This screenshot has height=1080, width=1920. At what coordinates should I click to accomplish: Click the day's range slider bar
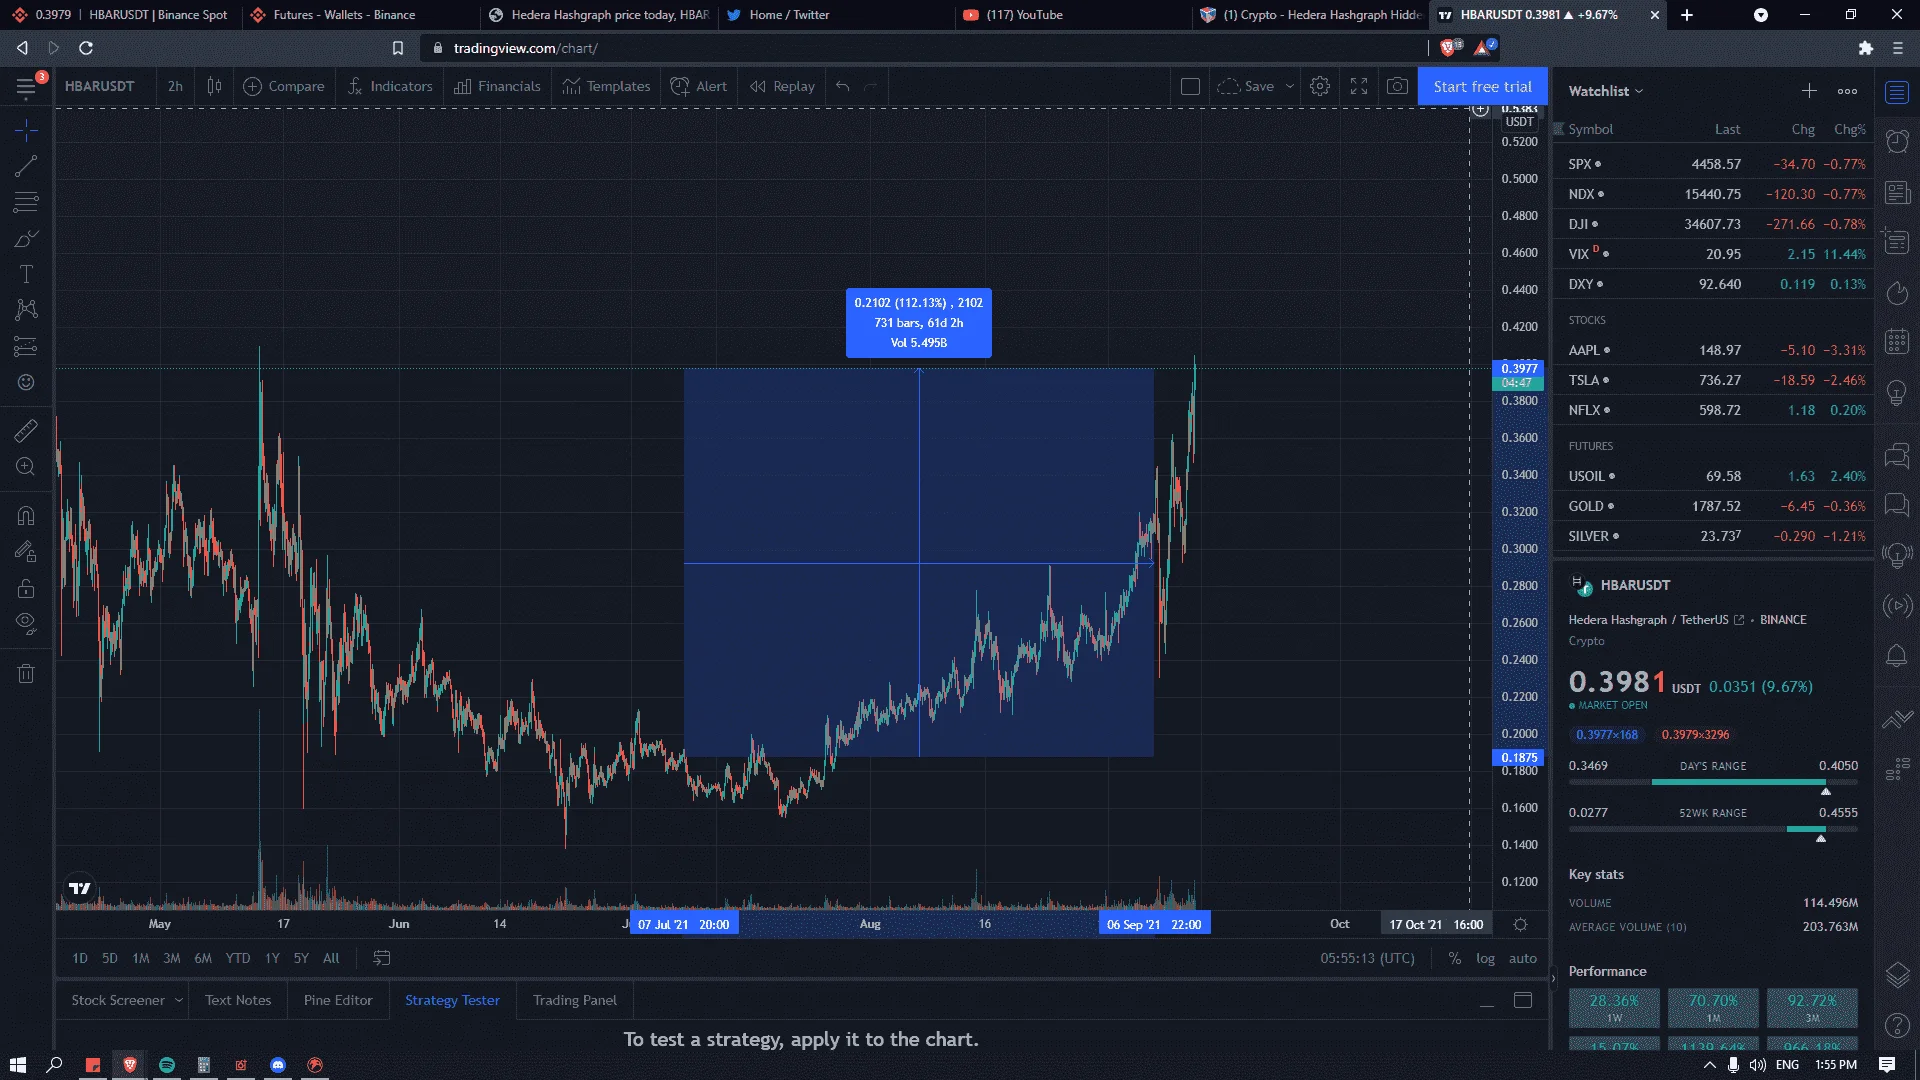tap(1713, 782)
